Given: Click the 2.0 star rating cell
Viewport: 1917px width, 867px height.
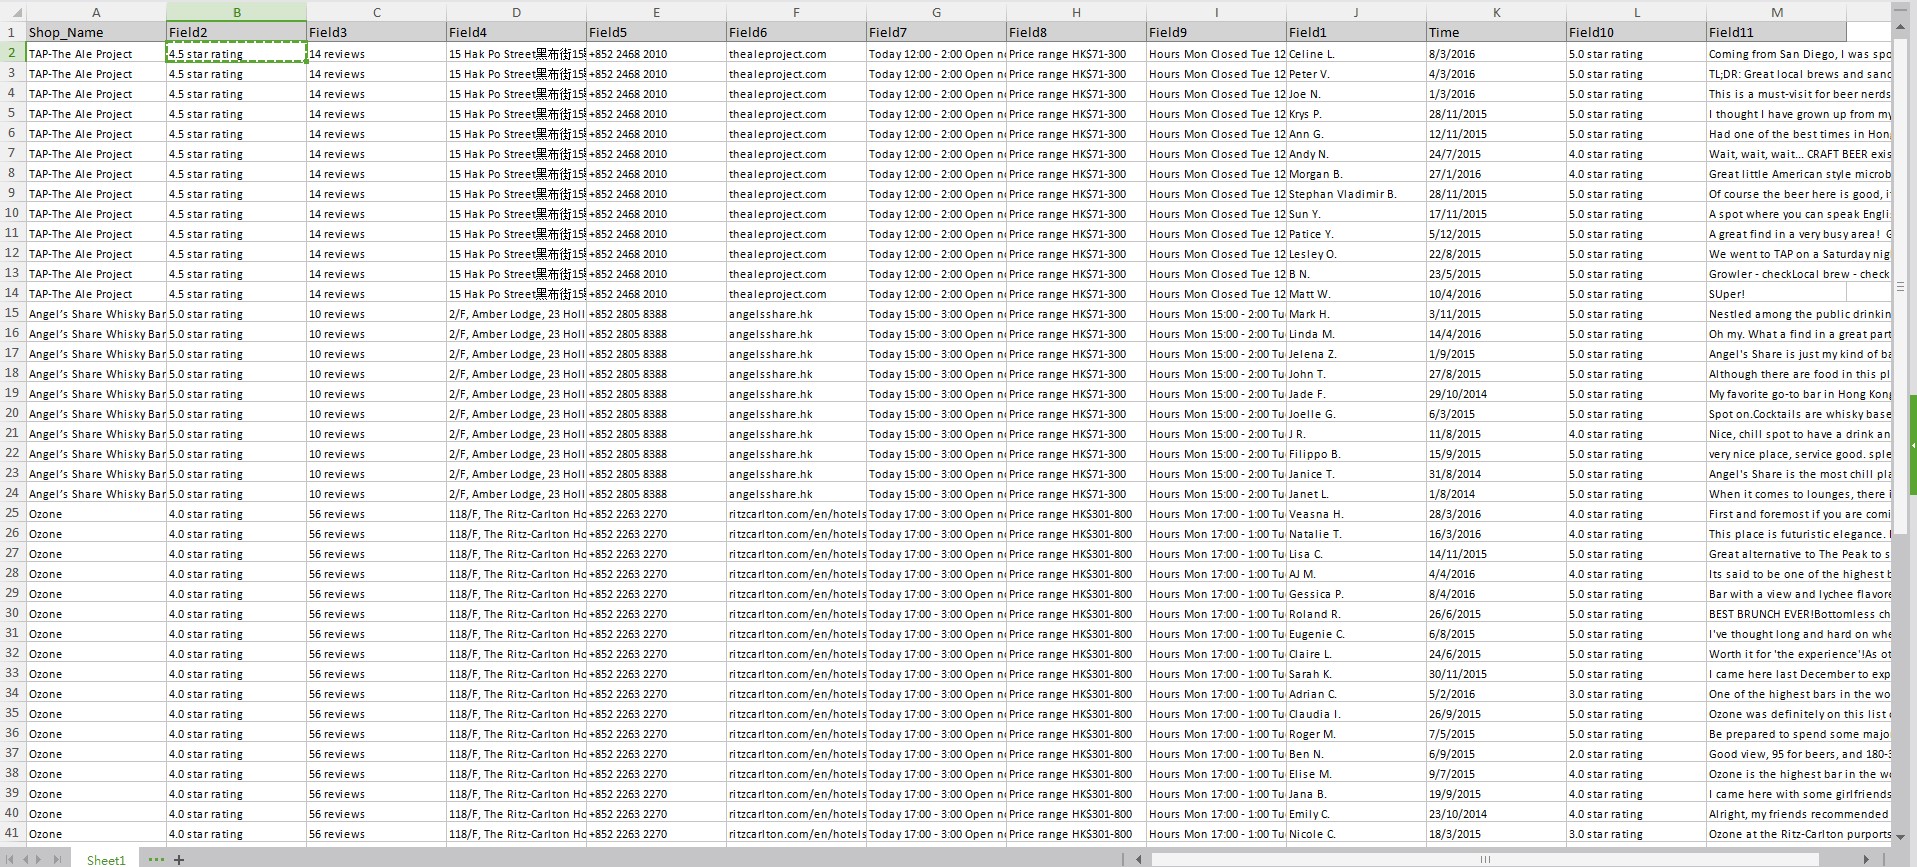Looking at the screenshot, I should coord(1637,754).
